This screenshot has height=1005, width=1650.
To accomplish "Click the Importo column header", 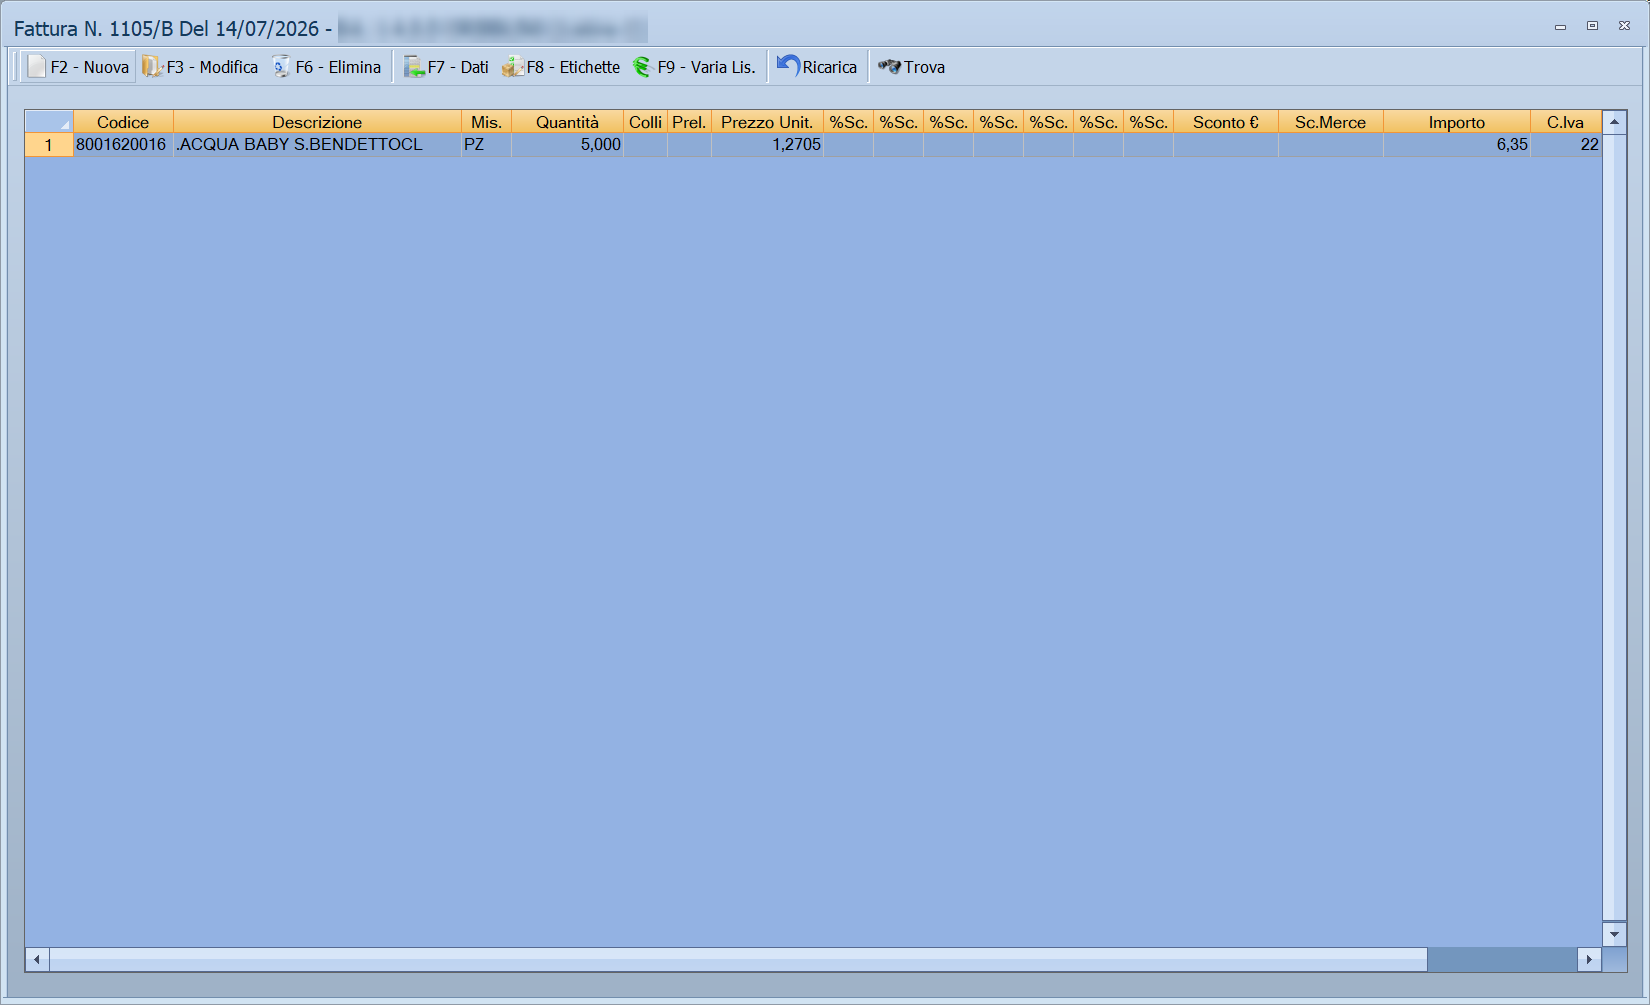I will (1456, 122).
